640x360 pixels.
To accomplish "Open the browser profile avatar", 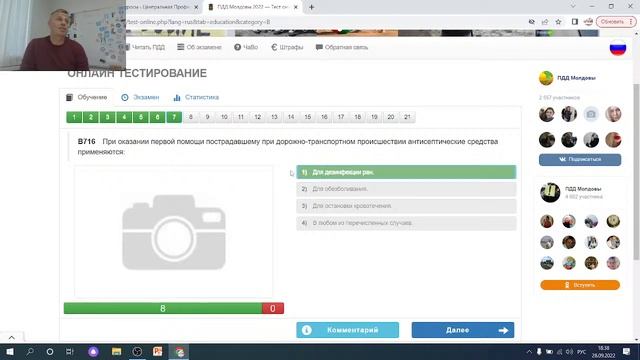I will 588,22.
